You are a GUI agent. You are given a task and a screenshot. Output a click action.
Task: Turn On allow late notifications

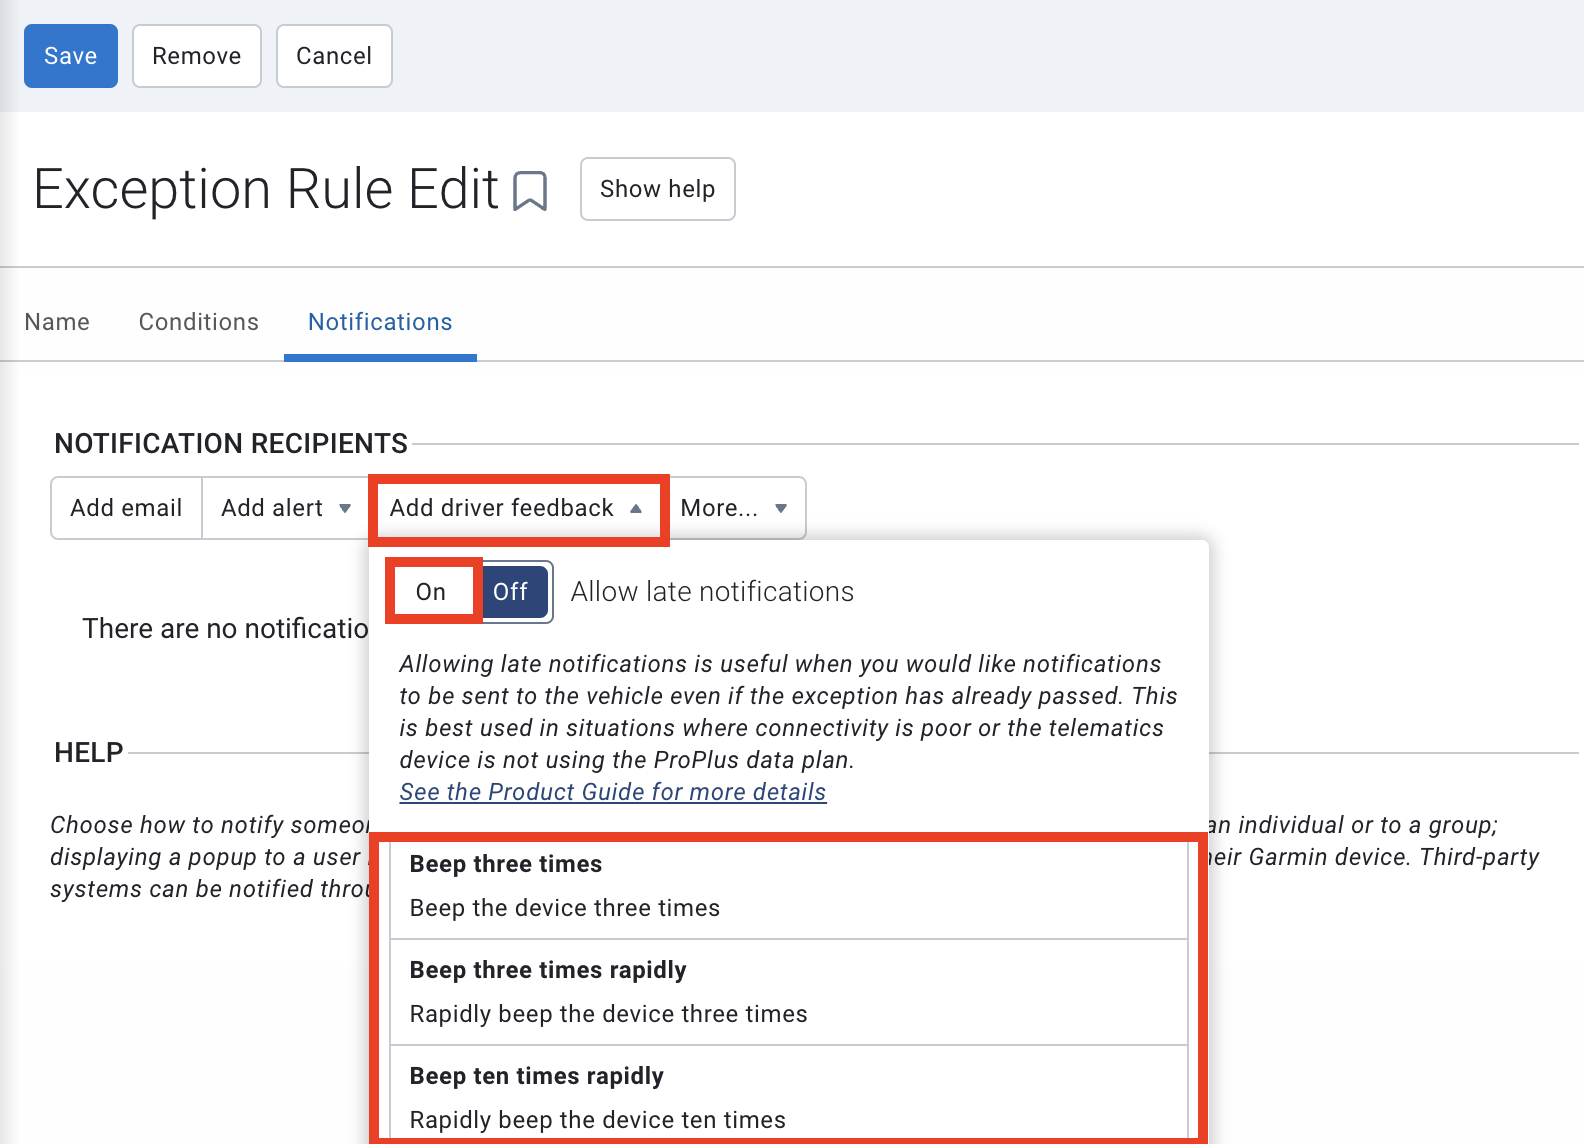pos(431,592)
